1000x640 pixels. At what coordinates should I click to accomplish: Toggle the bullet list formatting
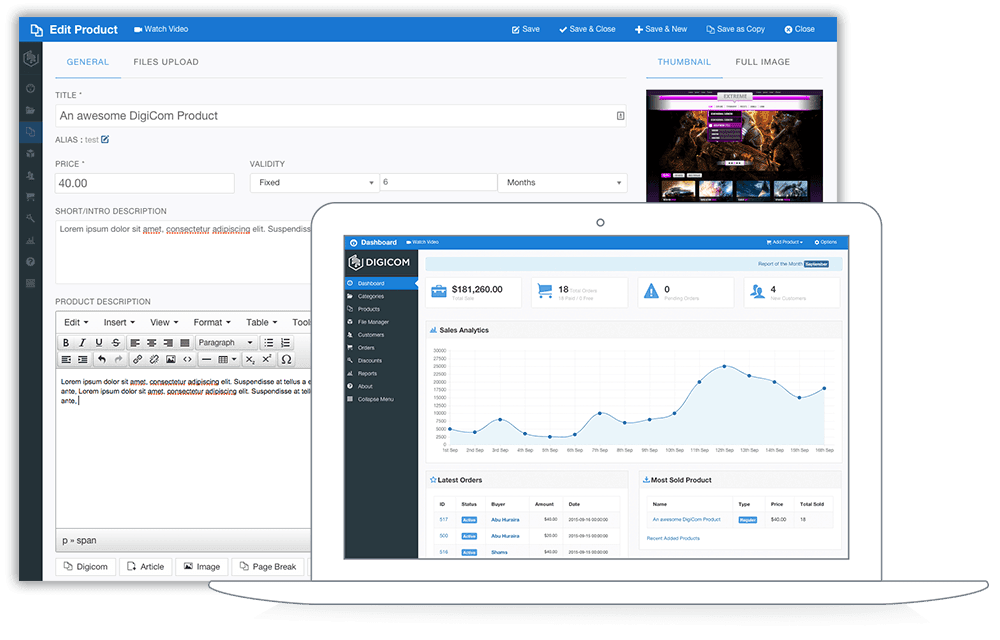[269, 343]
